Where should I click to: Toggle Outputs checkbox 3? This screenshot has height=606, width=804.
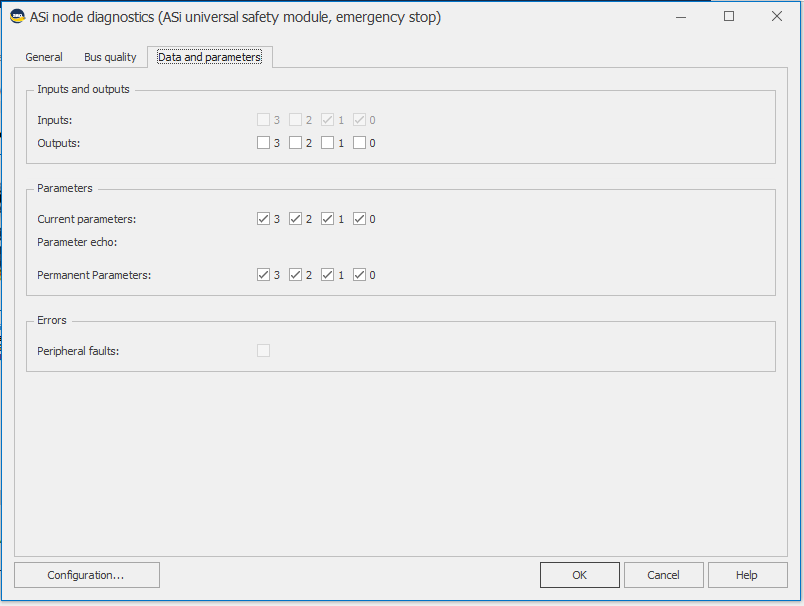coord(263,143)
